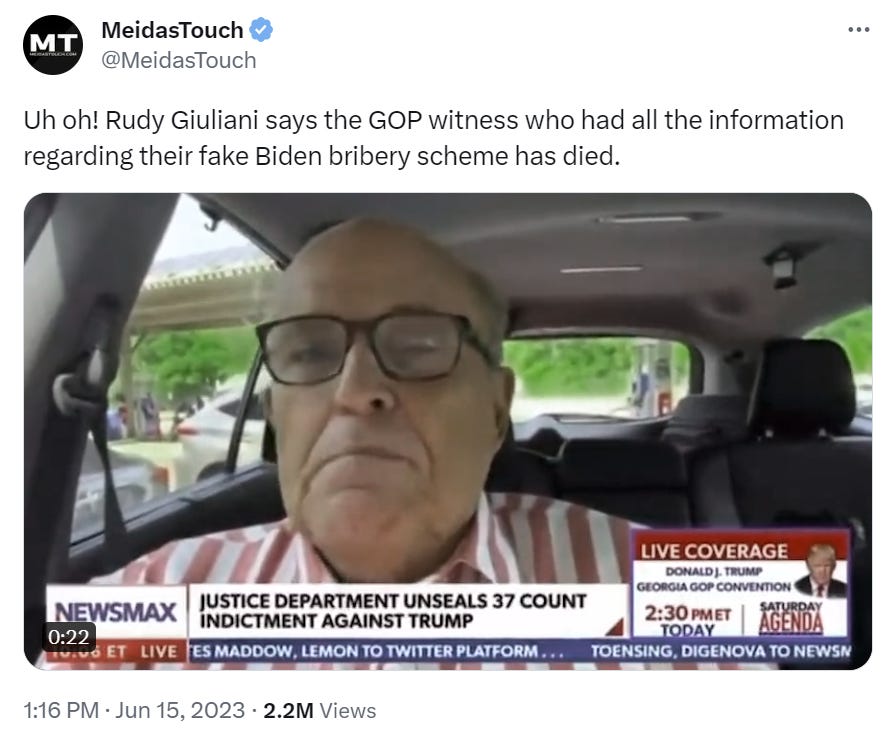Open the 1:16 PM Jun 15, 2023 timestamp
Image resolution: width=896 pixels, height=740 pixels.
pyautogui.click(x=134, y=710)
